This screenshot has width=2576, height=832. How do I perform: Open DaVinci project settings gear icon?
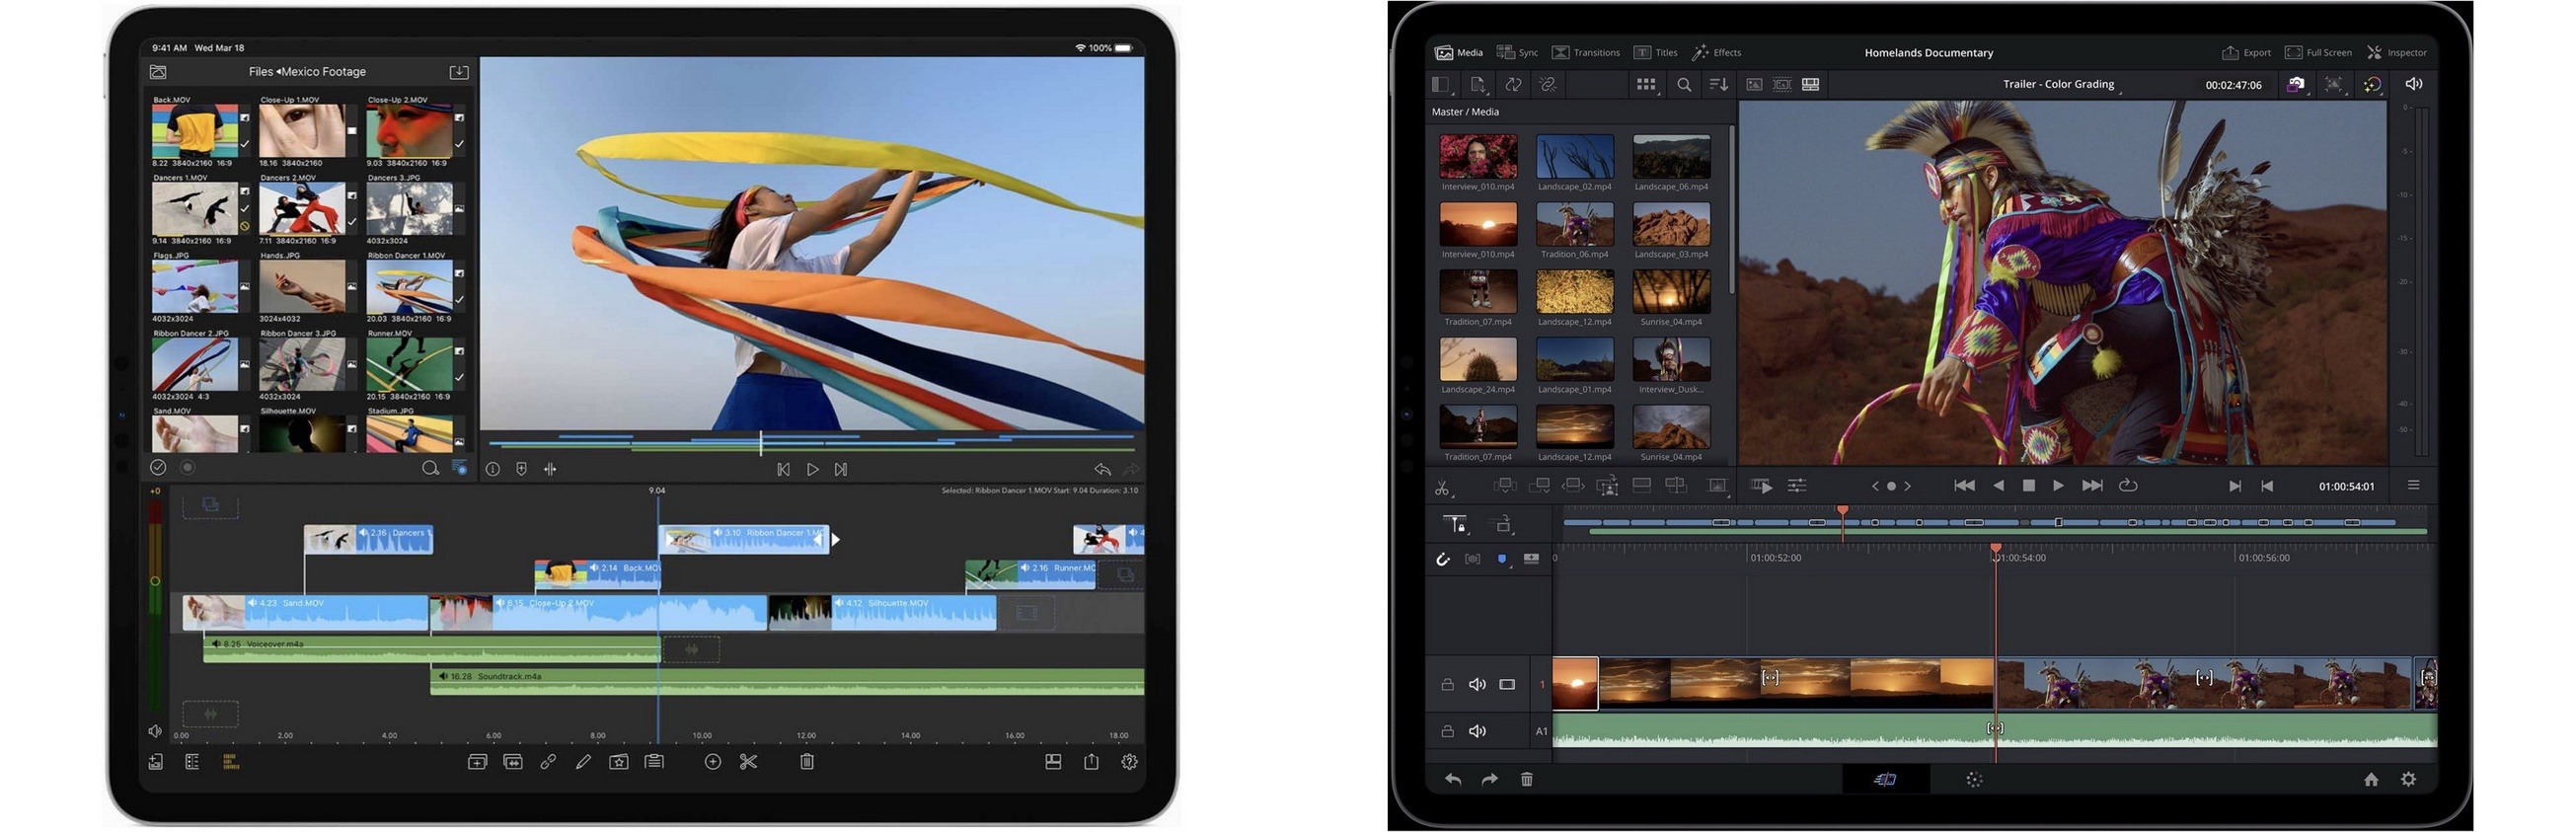(2408, 780)
